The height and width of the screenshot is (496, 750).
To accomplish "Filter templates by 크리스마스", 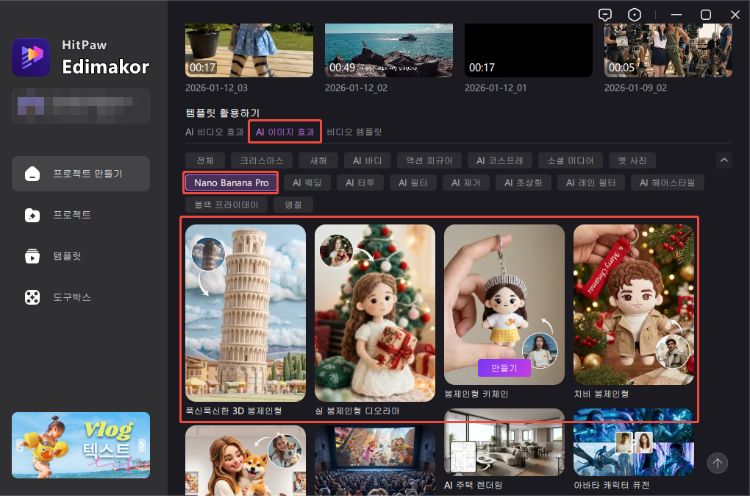I will (x=262, y=161).
